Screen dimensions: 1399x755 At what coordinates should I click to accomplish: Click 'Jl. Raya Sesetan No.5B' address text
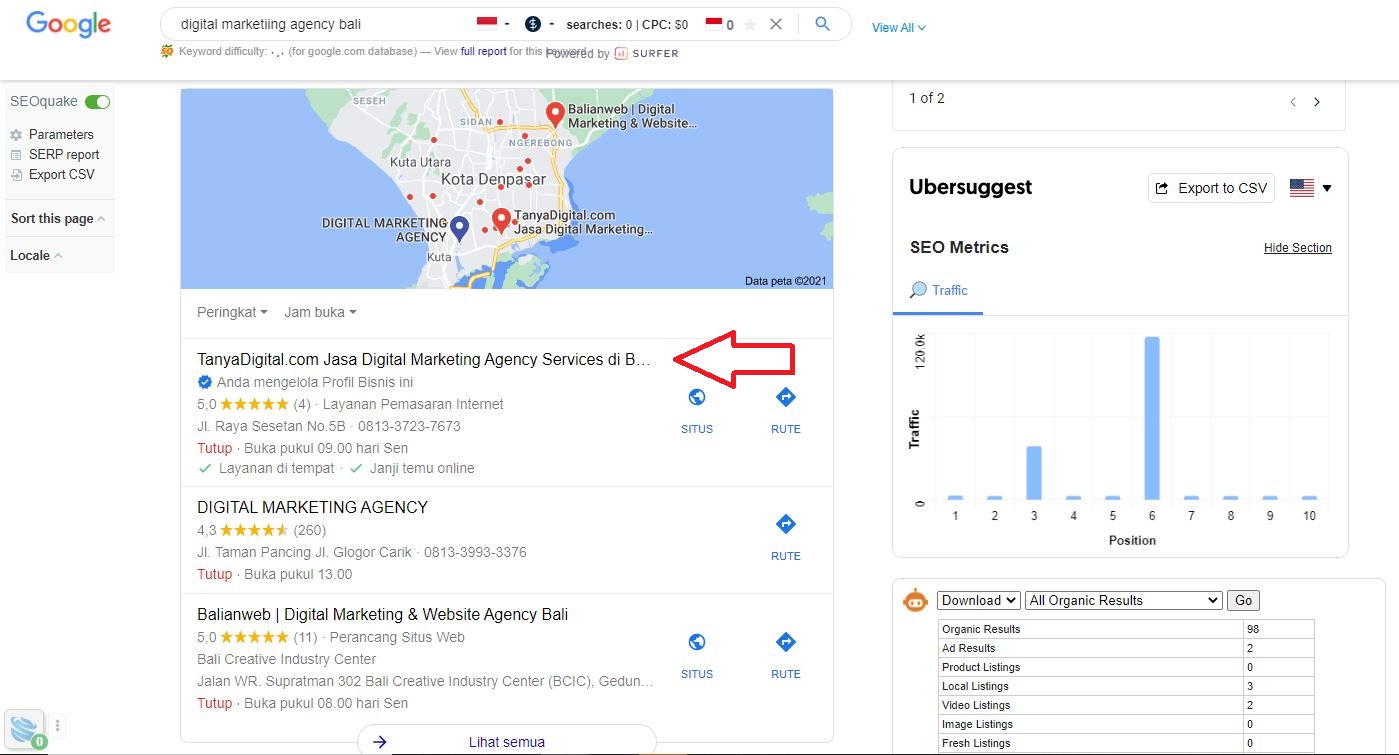(x=273, y=426)
